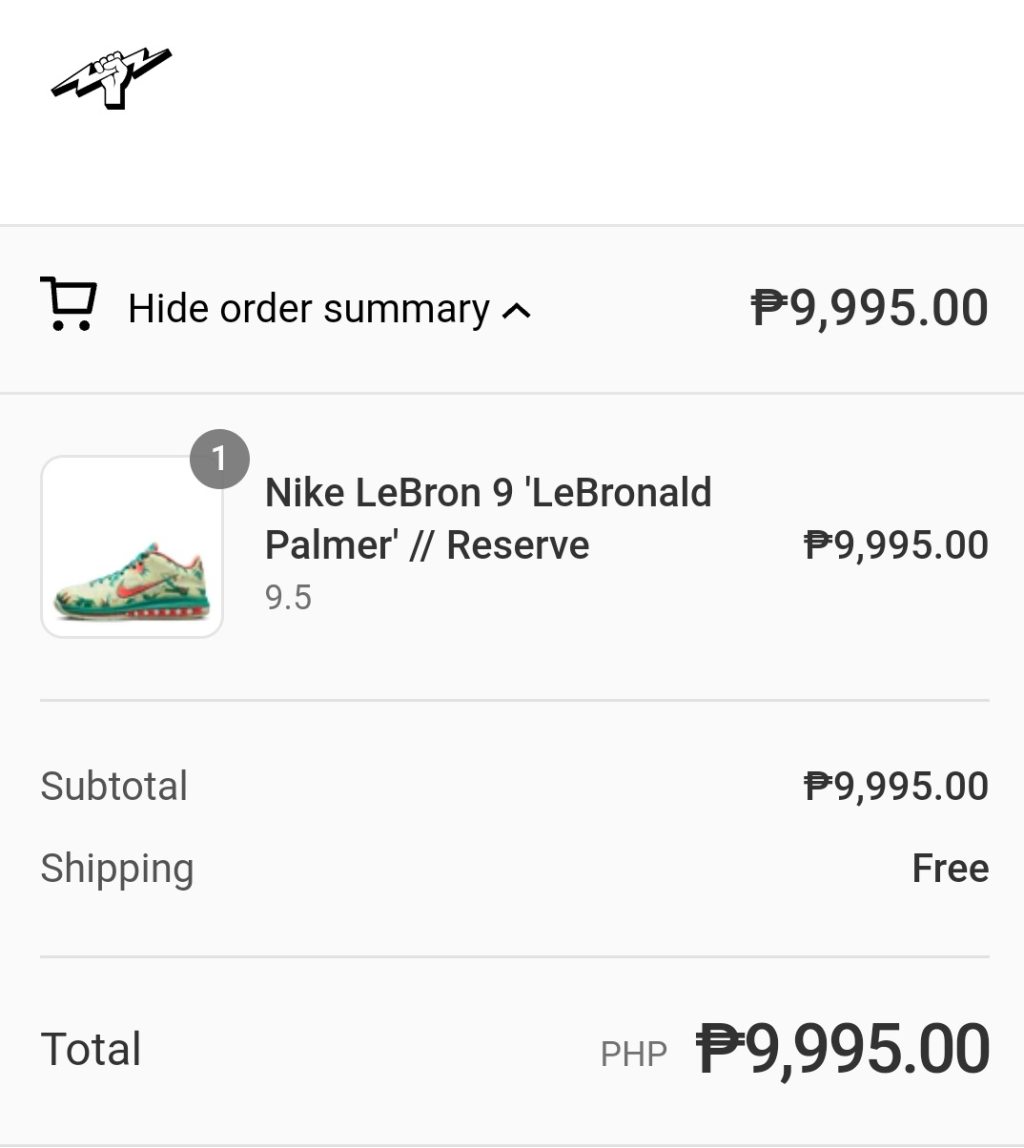
Task: Click the product line item price
Action: tap(896, 545)
